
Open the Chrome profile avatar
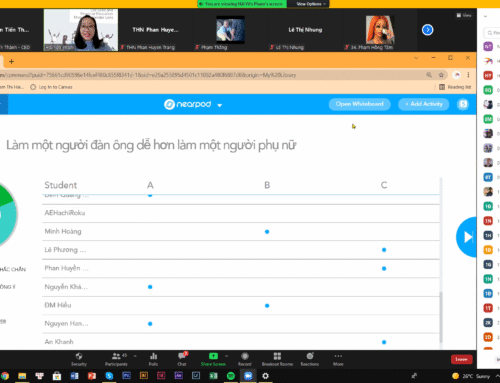(457, 75)
